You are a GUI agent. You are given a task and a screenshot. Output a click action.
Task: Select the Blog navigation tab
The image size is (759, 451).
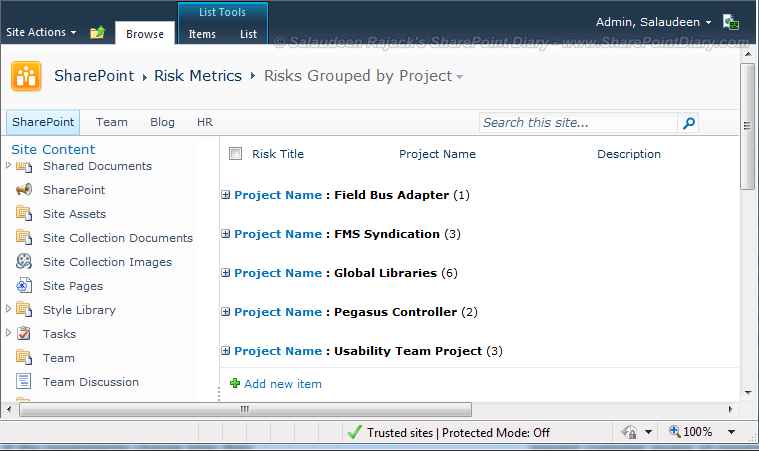pyautogui.click(x=162, y=122)
